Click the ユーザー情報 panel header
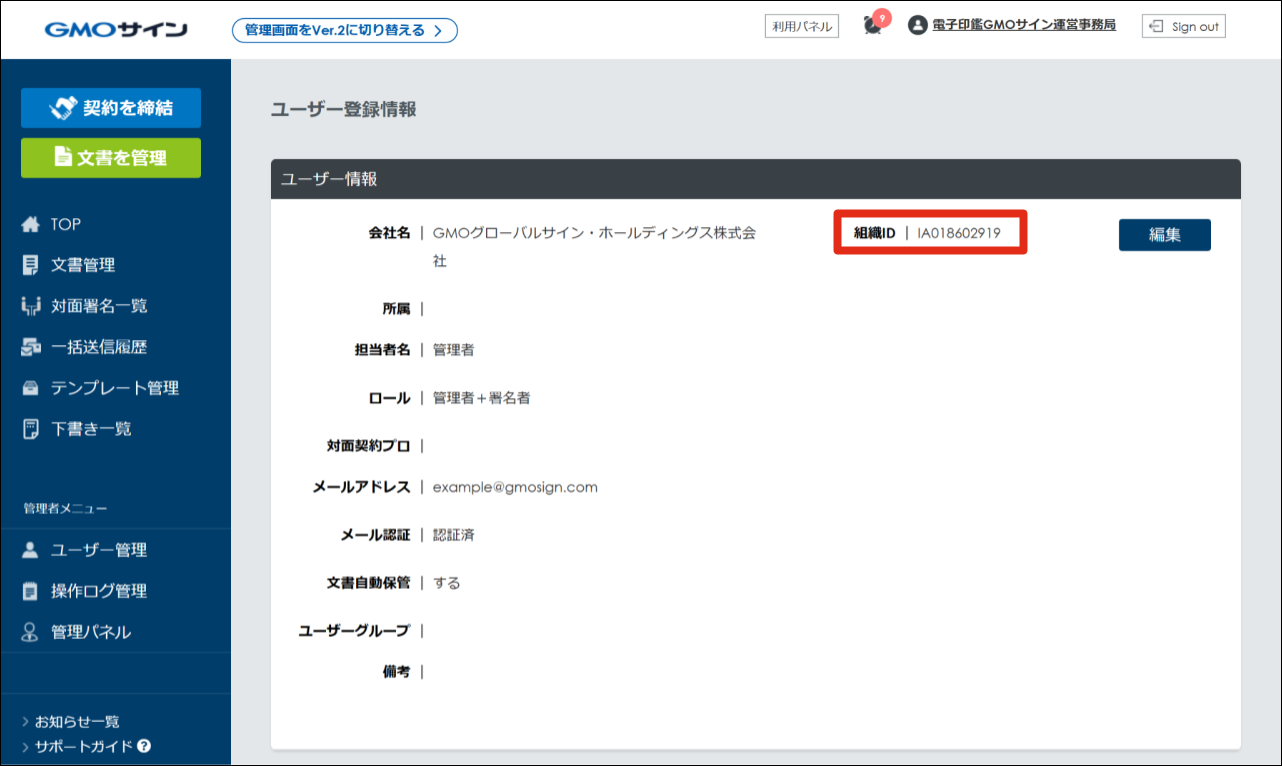 pos(756,179)
